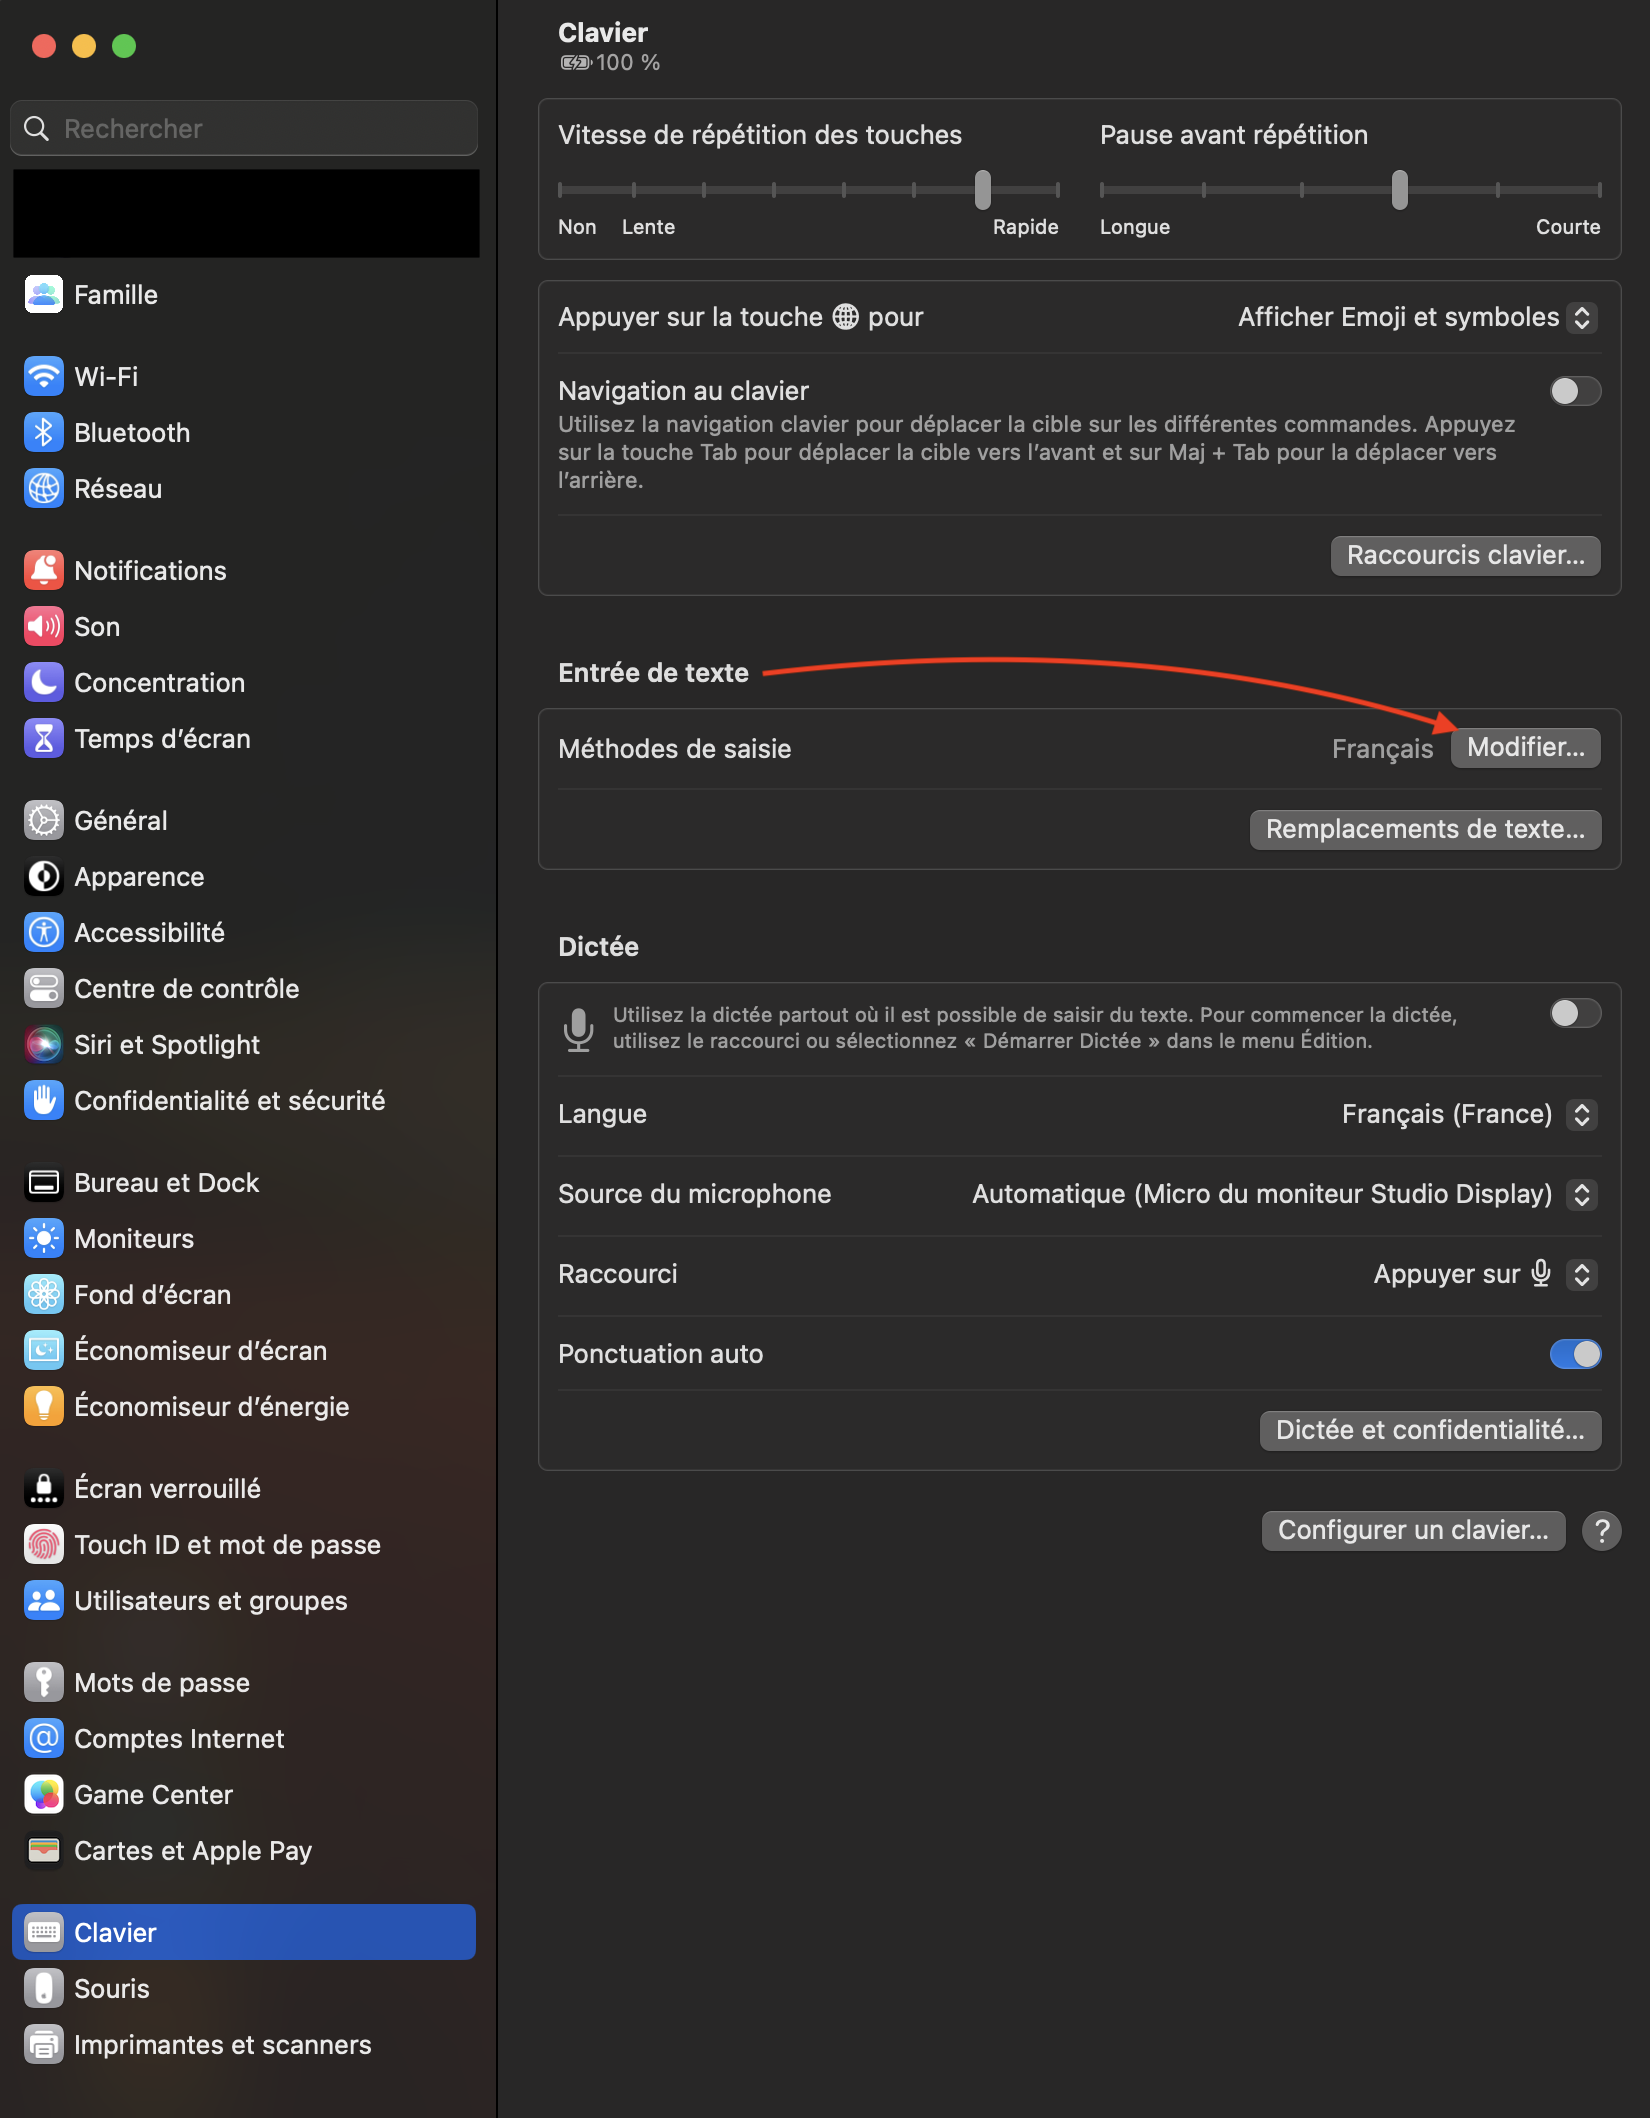This screenshot has height=2118, width=1650.
Task: Click the Wi-Fi icon in sidebar
Action: 43,377
